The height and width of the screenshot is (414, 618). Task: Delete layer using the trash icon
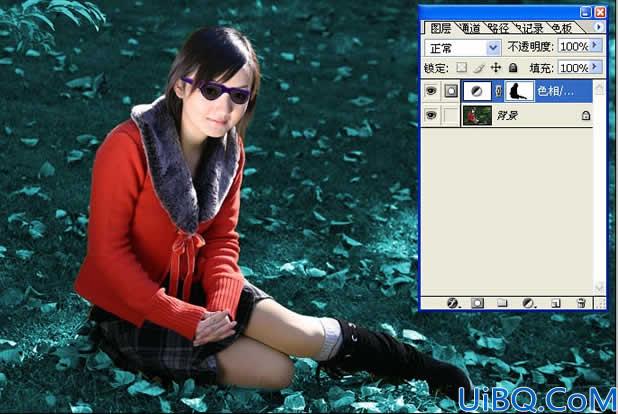click(581, 303)
